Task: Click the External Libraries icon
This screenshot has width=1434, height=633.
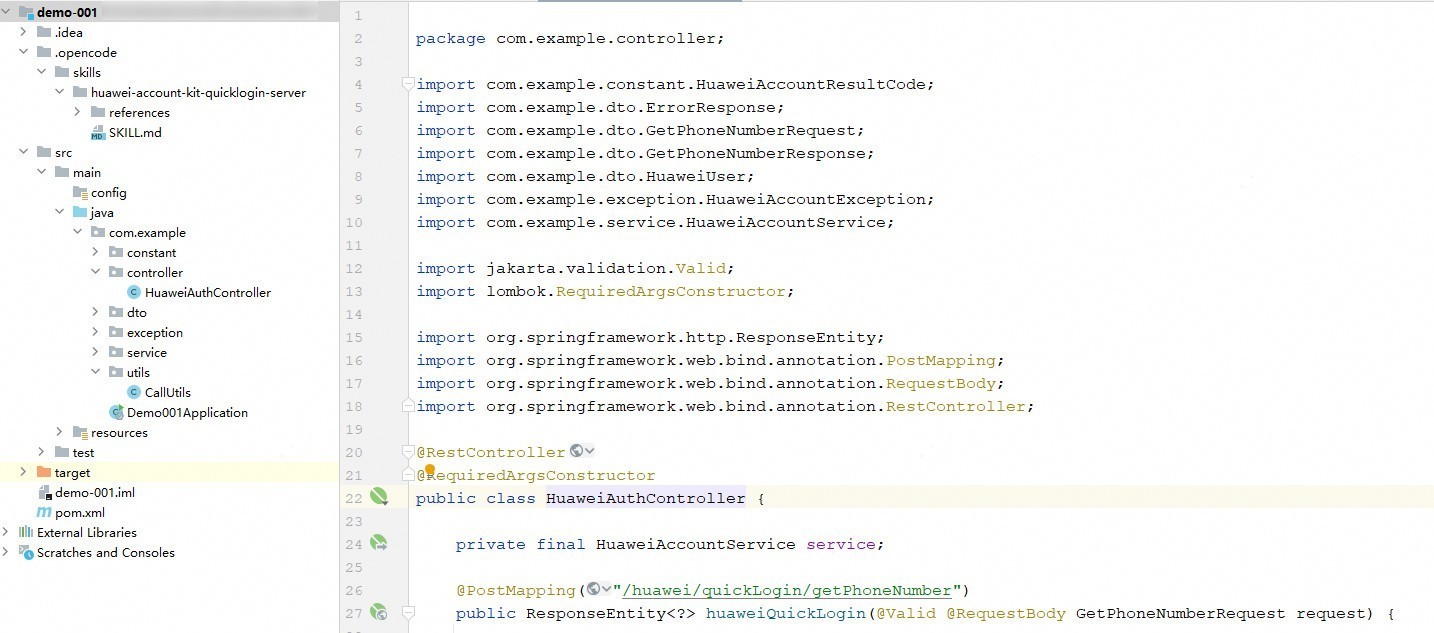Action: pyautogui.click(x=26, y=532)
